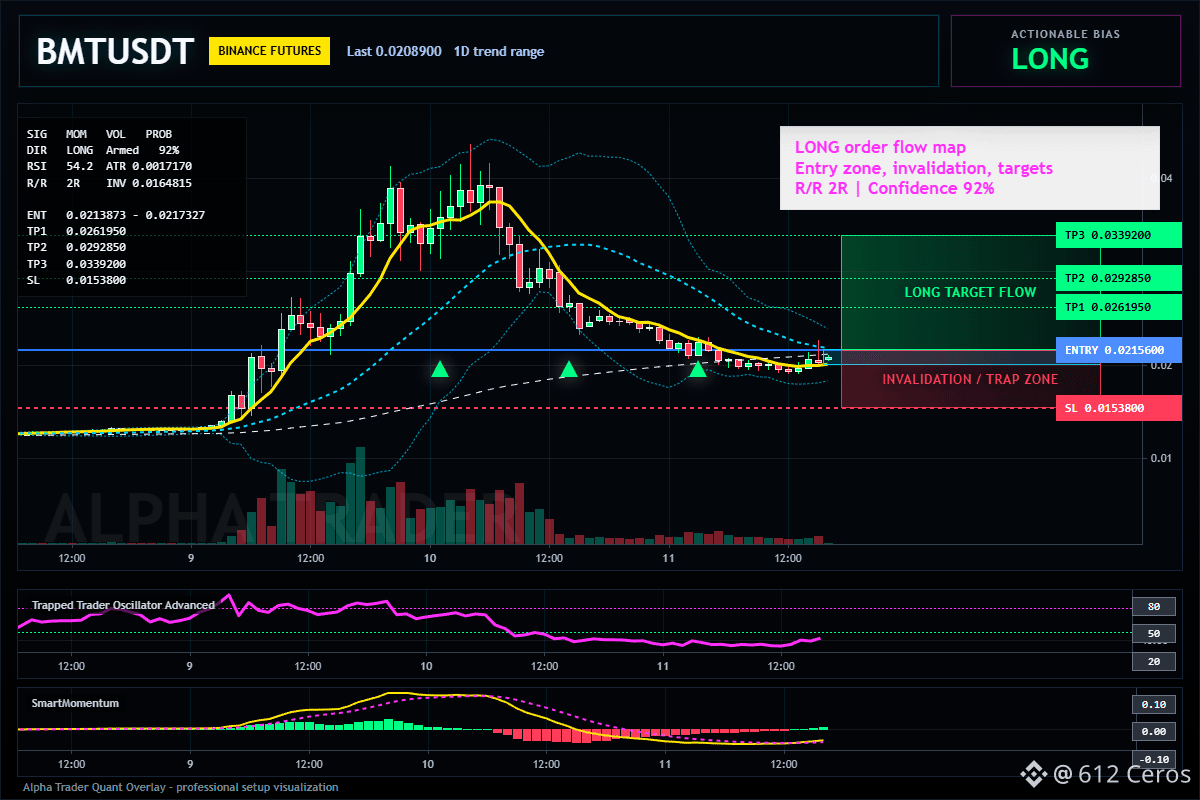Click the BINANCE FUTURES yellow badge
This screenshot has width=1200, height=800.
click(269, 51)
